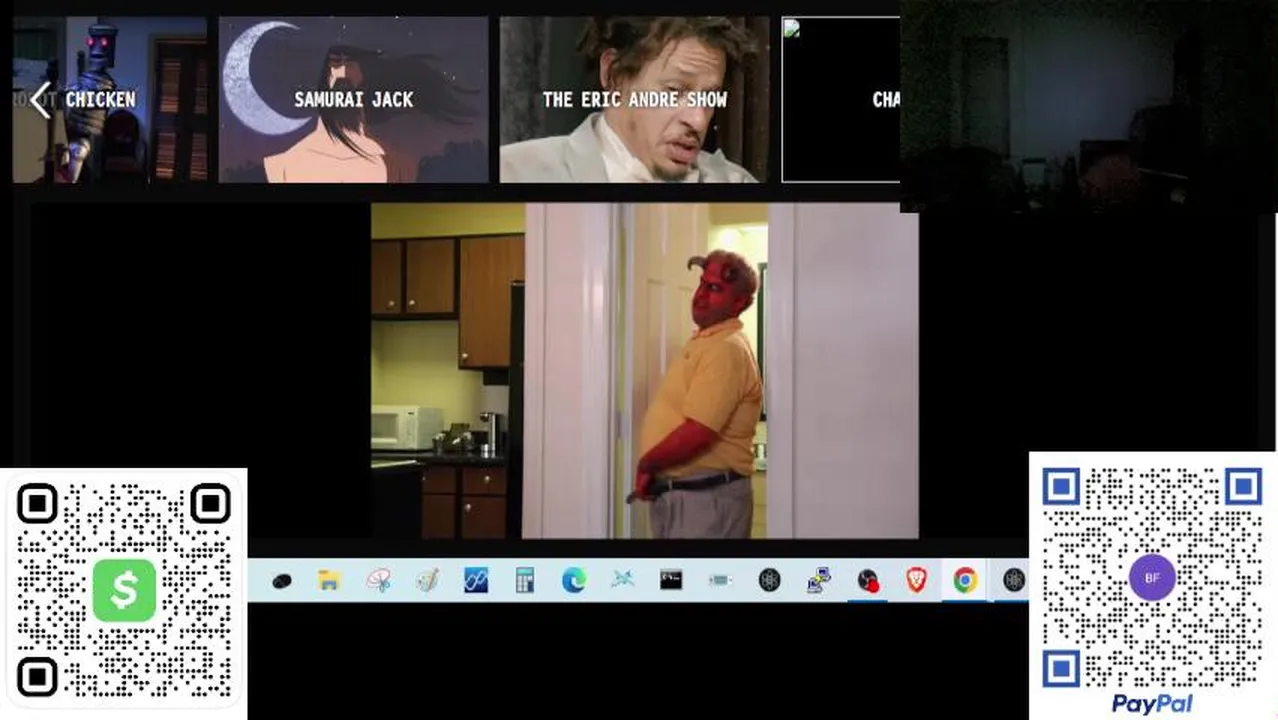Open the Samurai Jack show card
The image size is (1278, 720).
tap(354, 100)
